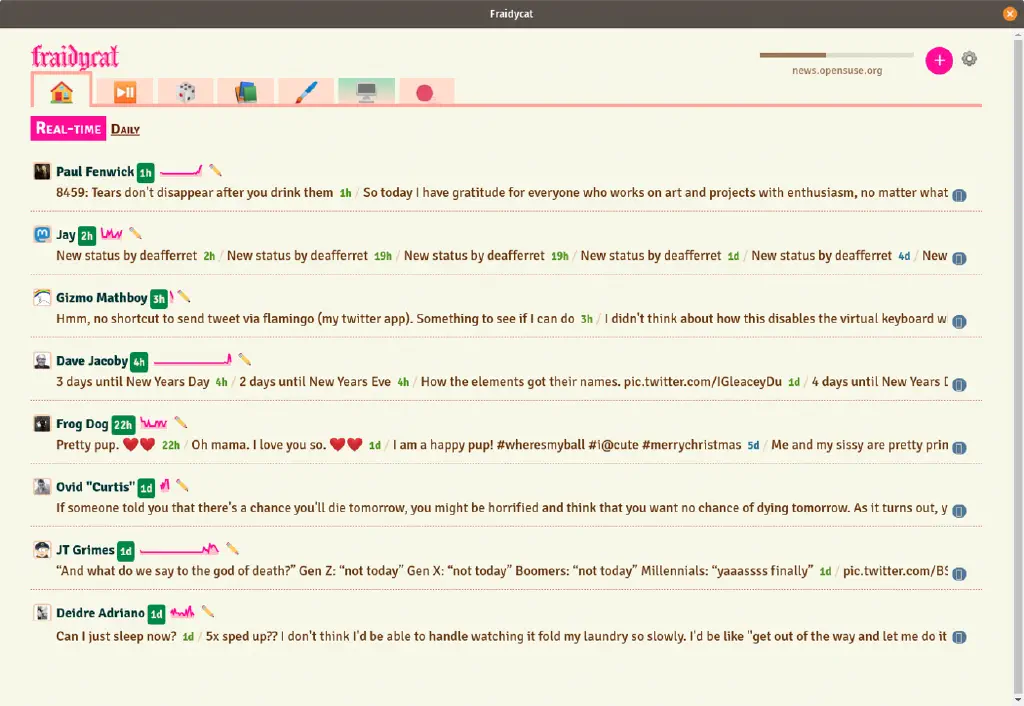Expand Paul Fenwick's posts with trailing icon
The width and height of the screenshot is (1024, 706).
click(959, 195)
